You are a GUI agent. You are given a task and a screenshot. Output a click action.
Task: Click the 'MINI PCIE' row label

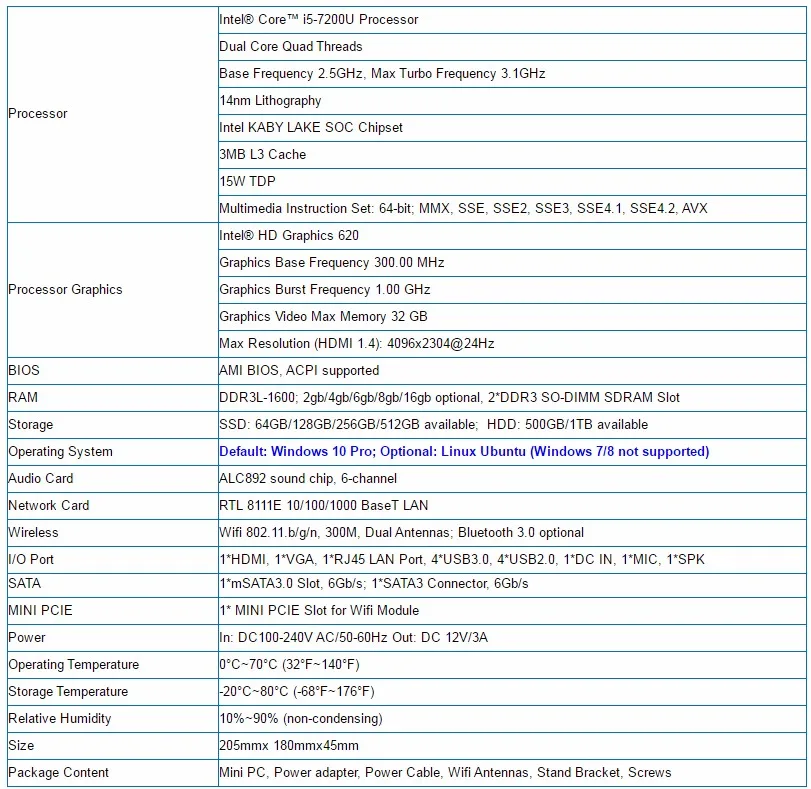(113, 611)
